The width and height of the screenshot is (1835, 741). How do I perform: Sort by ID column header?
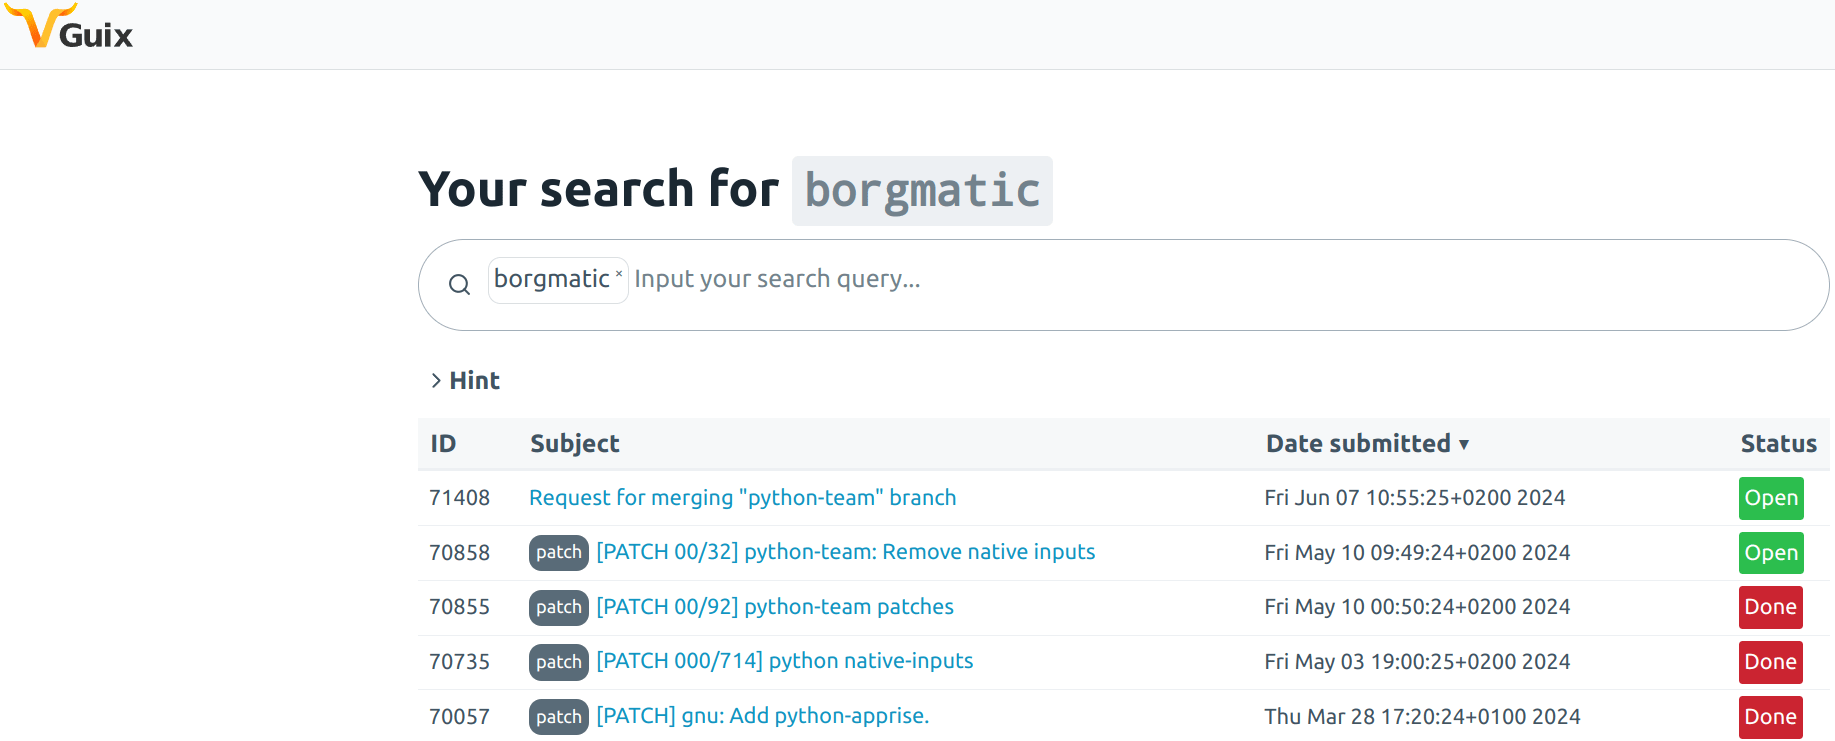[443, 444]
